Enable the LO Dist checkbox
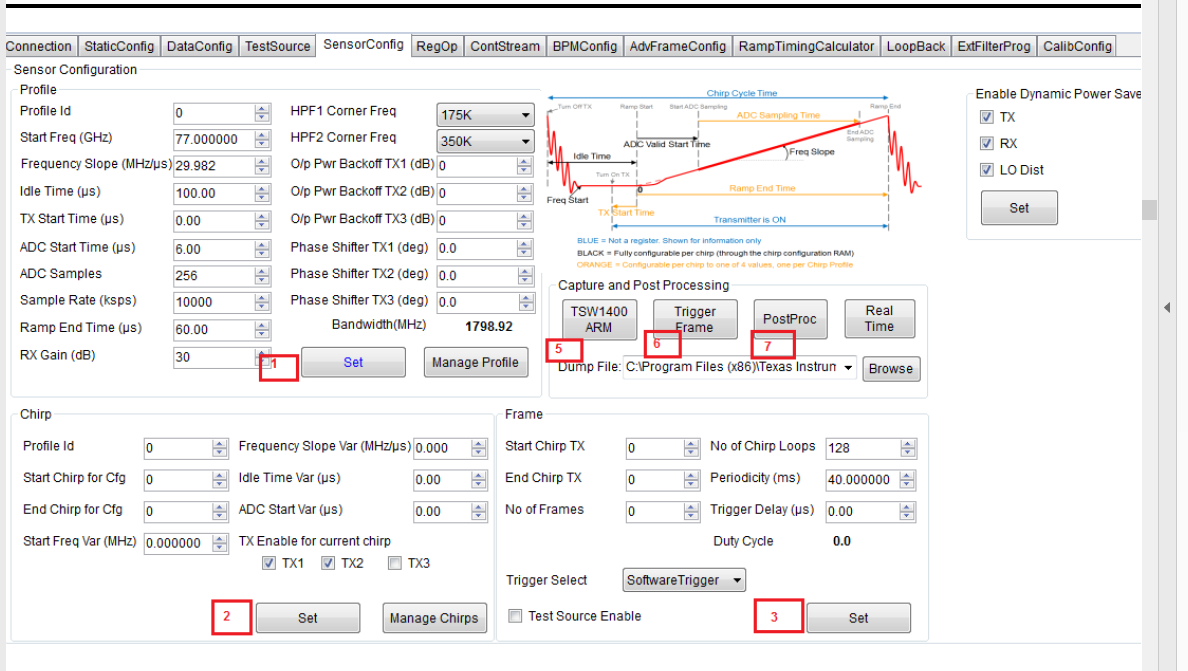The width and height of the screenshot is (1188, 671). (987, 168)
